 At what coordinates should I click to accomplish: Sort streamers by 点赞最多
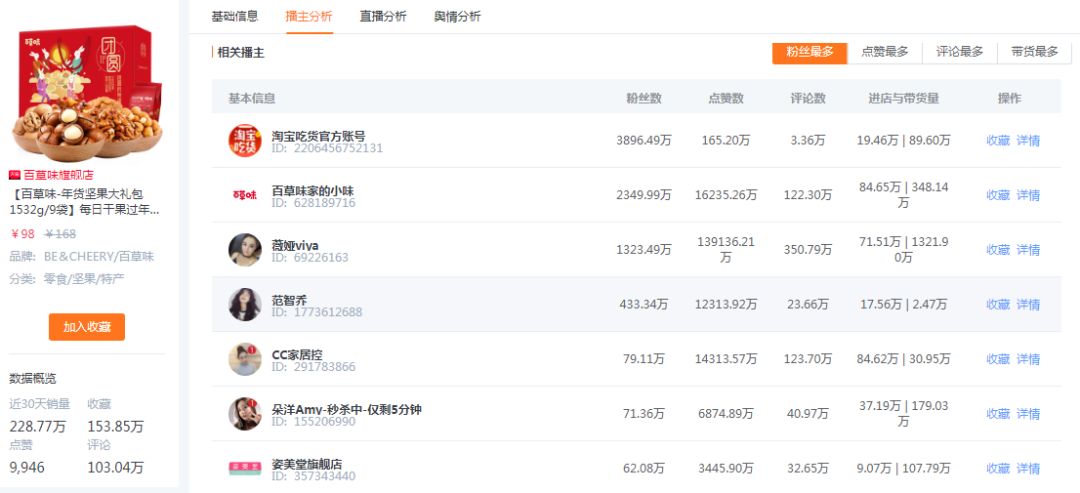(884, 52)
